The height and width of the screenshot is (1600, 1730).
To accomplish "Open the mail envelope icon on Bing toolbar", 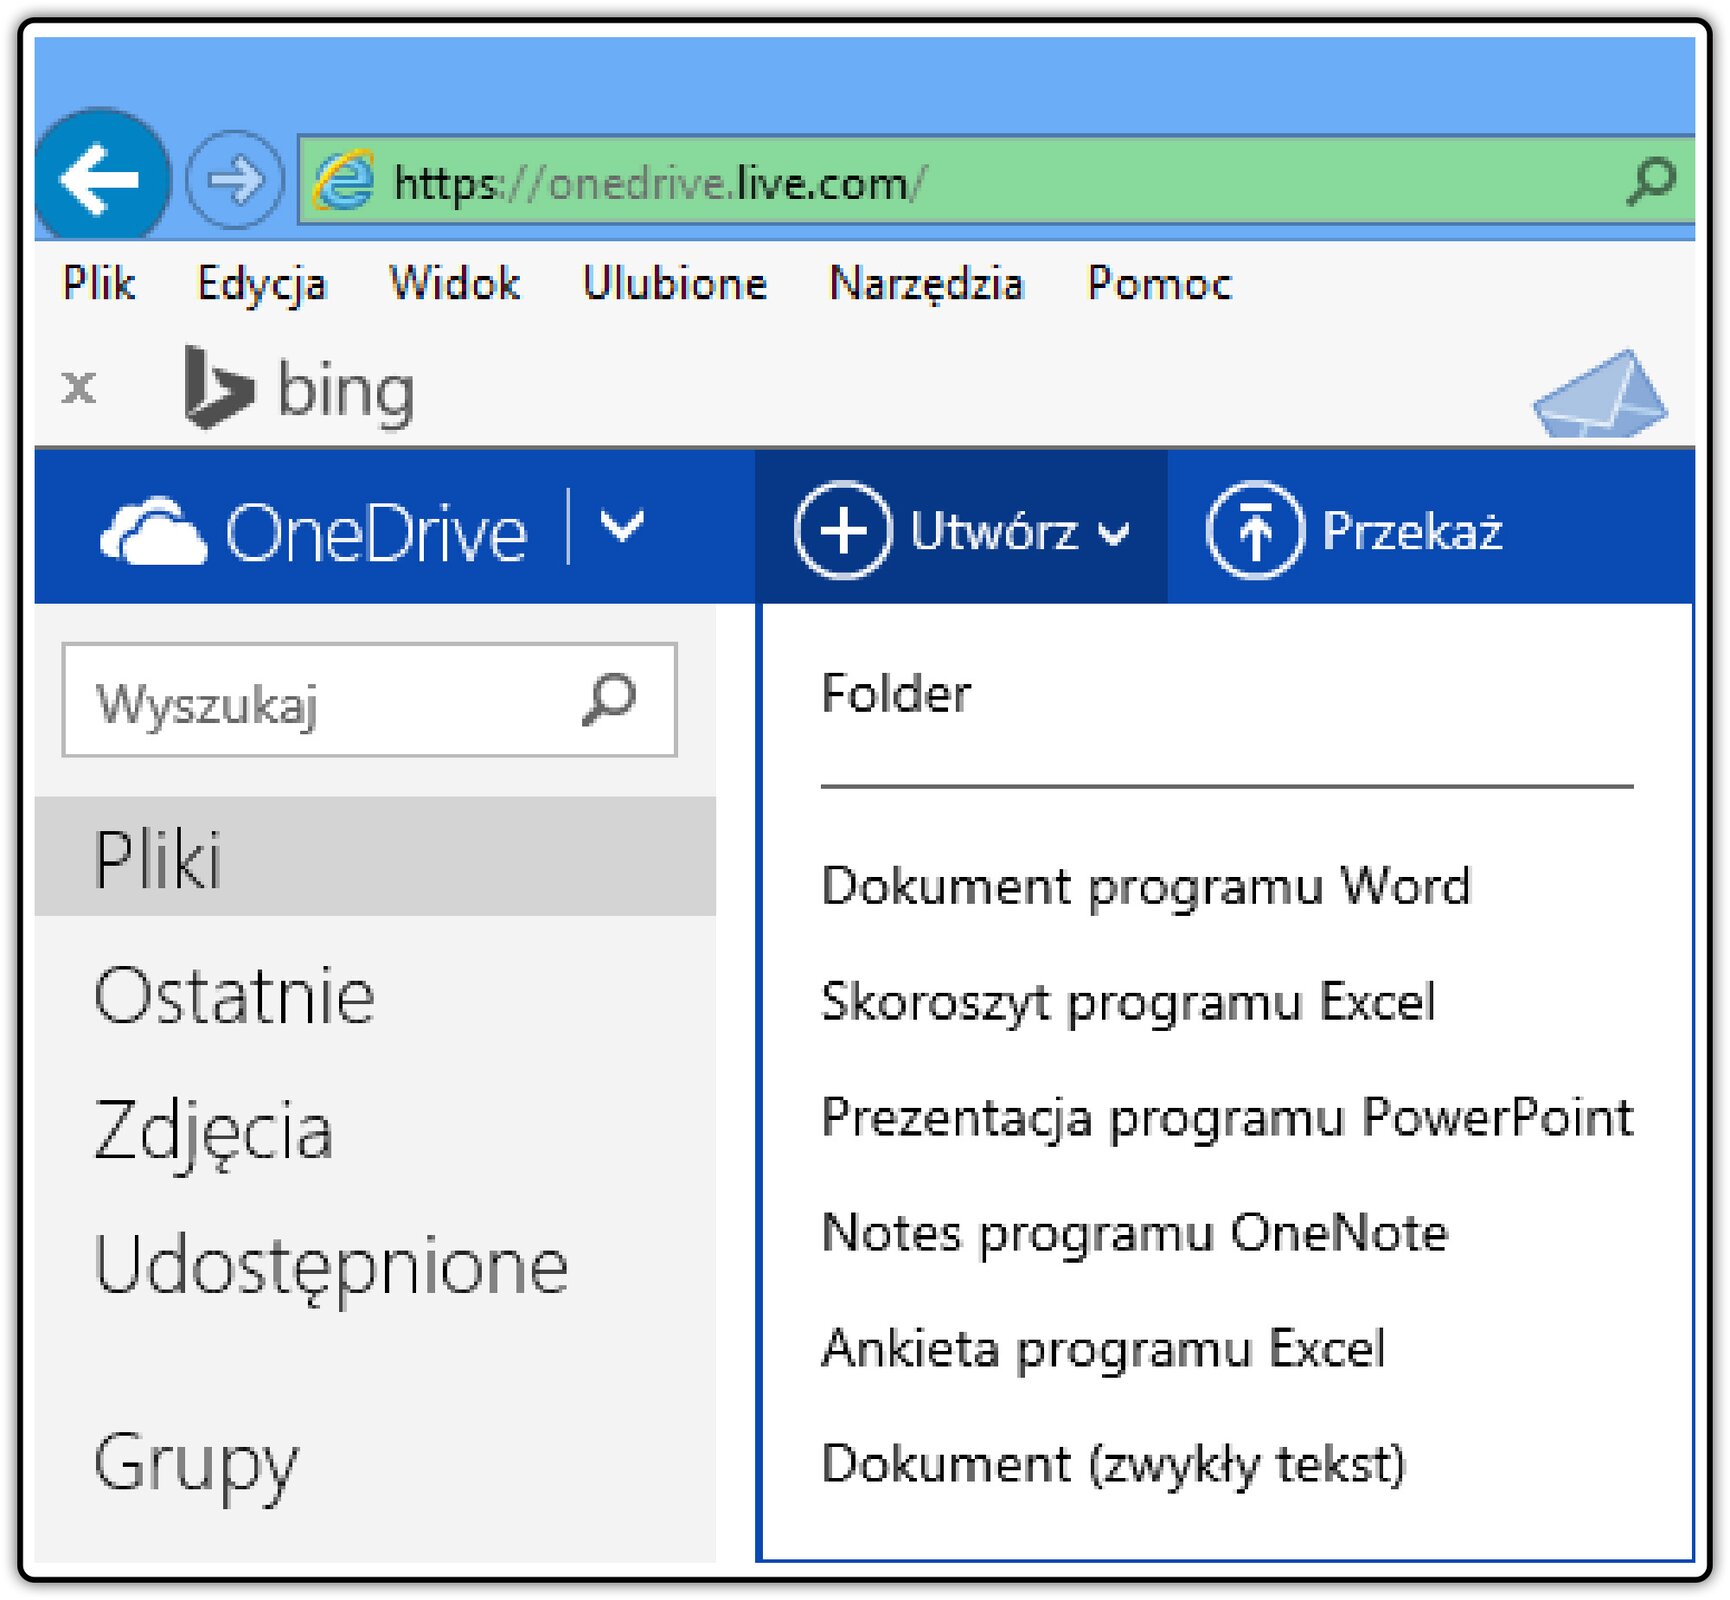I will (1600, 394).
